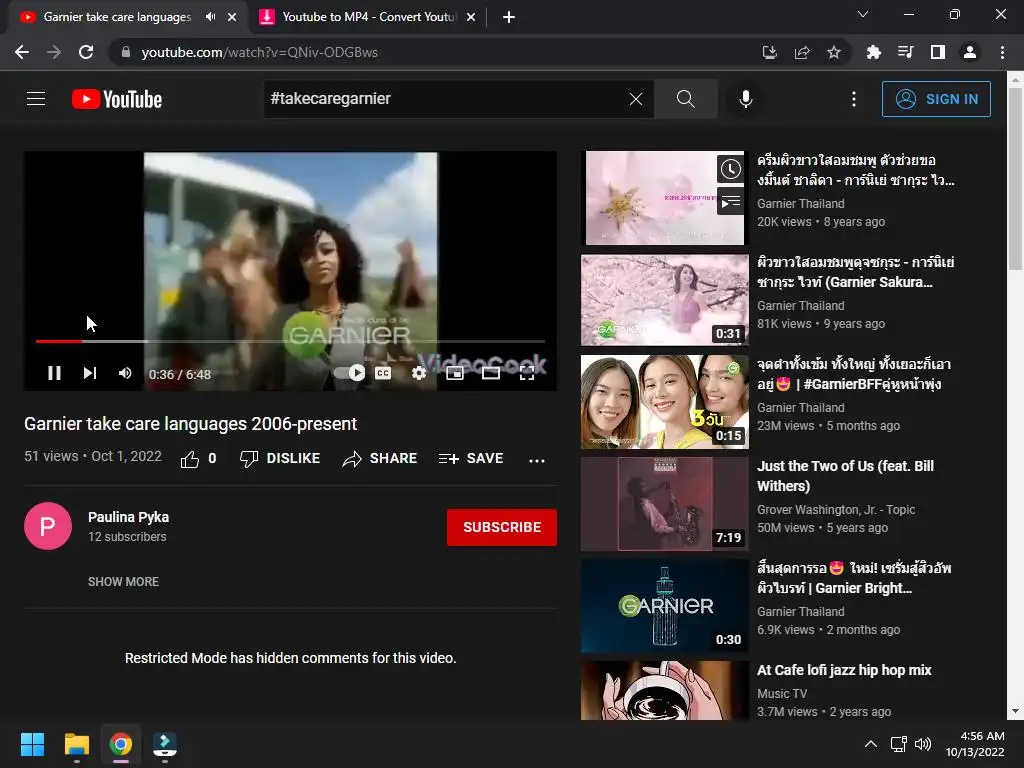Seek on the video progress bar
The image size is (1024, 768).
pos(290,341)
